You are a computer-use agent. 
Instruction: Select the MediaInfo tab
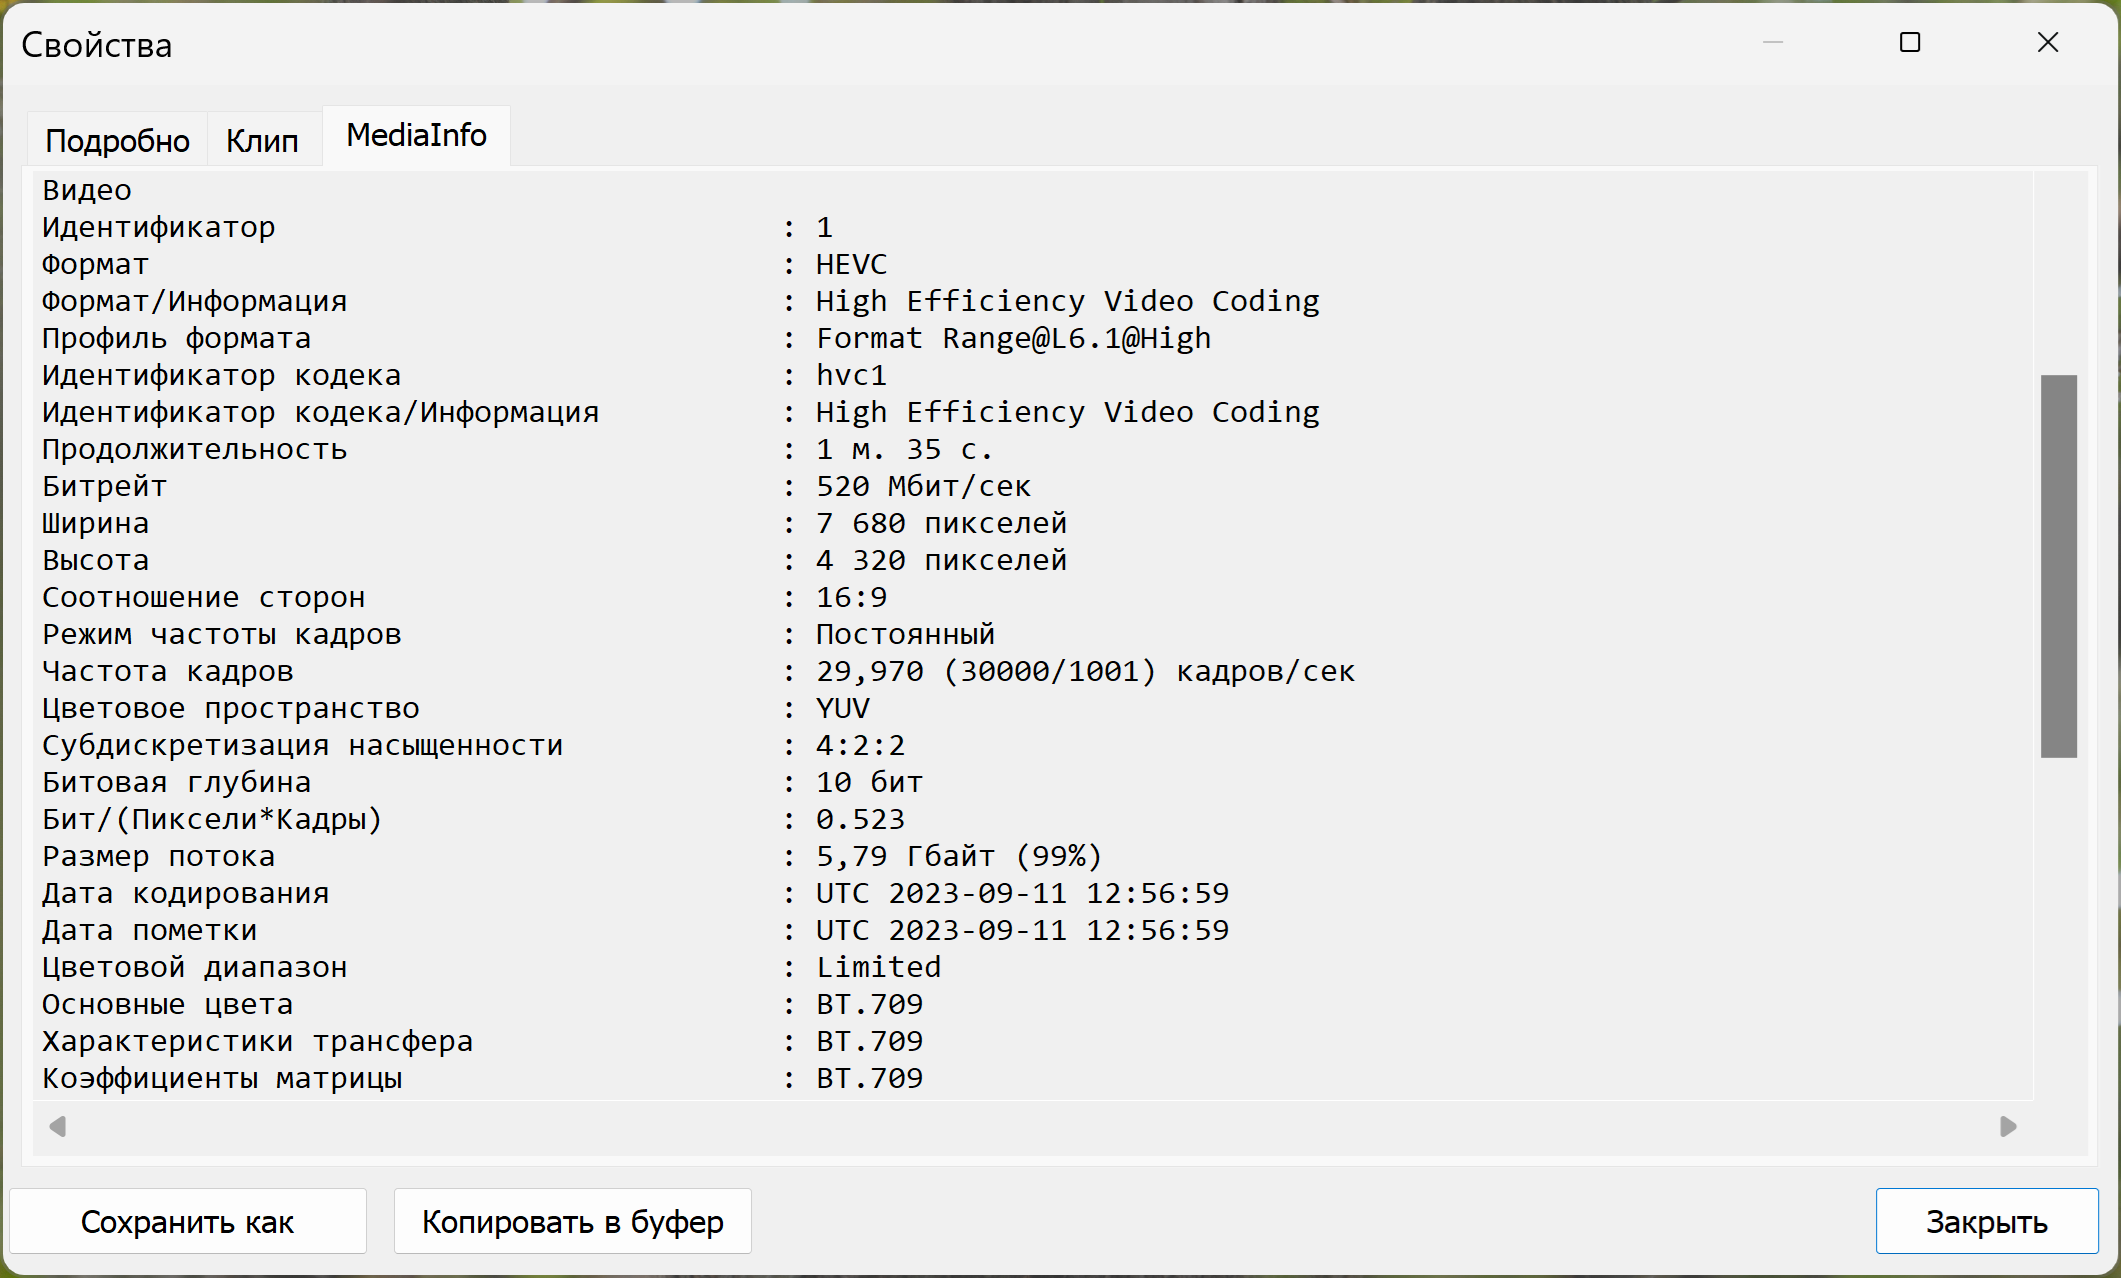coord(416,135)
